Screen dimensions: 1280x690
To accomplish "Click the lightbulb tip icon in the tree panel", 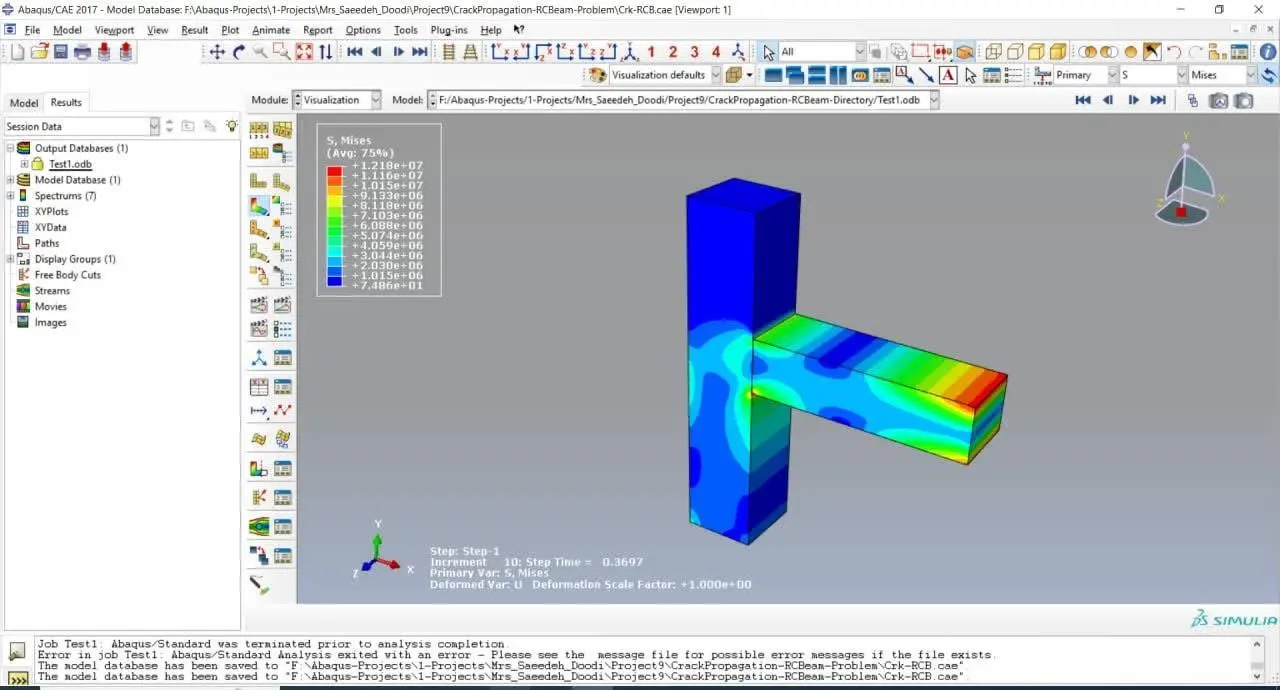I will [x=232, y=126].
